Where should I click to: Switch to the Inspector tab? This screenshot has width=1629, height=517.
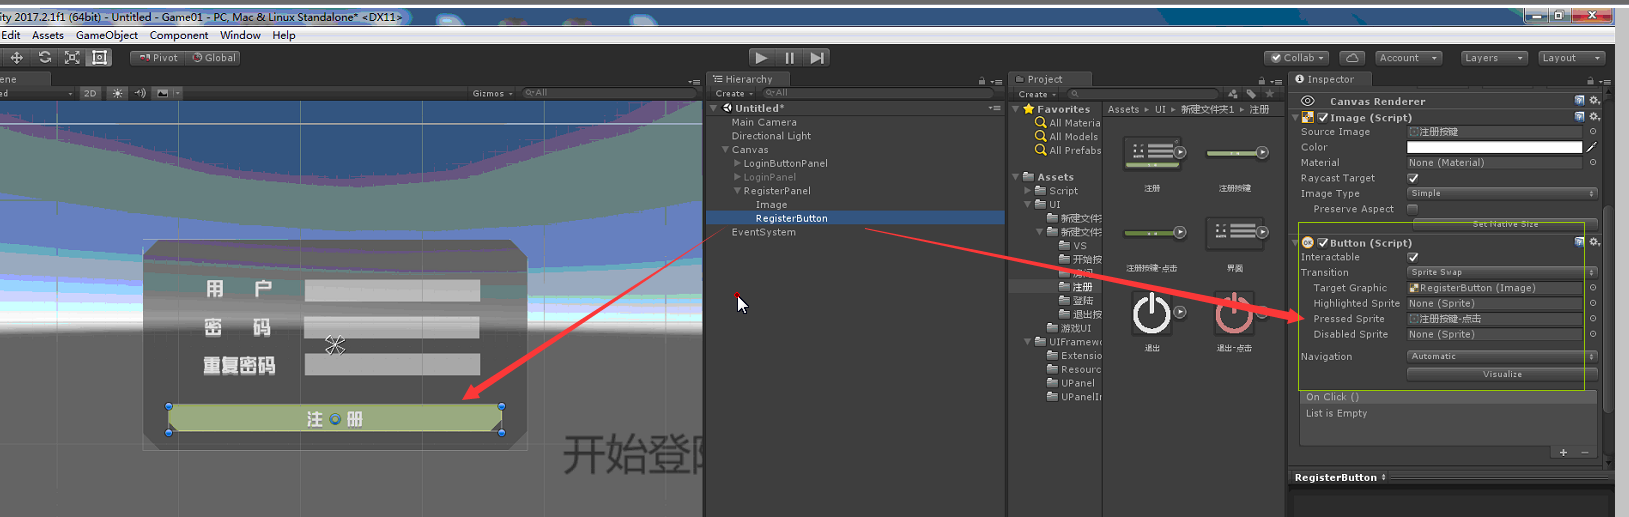(x=1331, y=79)
